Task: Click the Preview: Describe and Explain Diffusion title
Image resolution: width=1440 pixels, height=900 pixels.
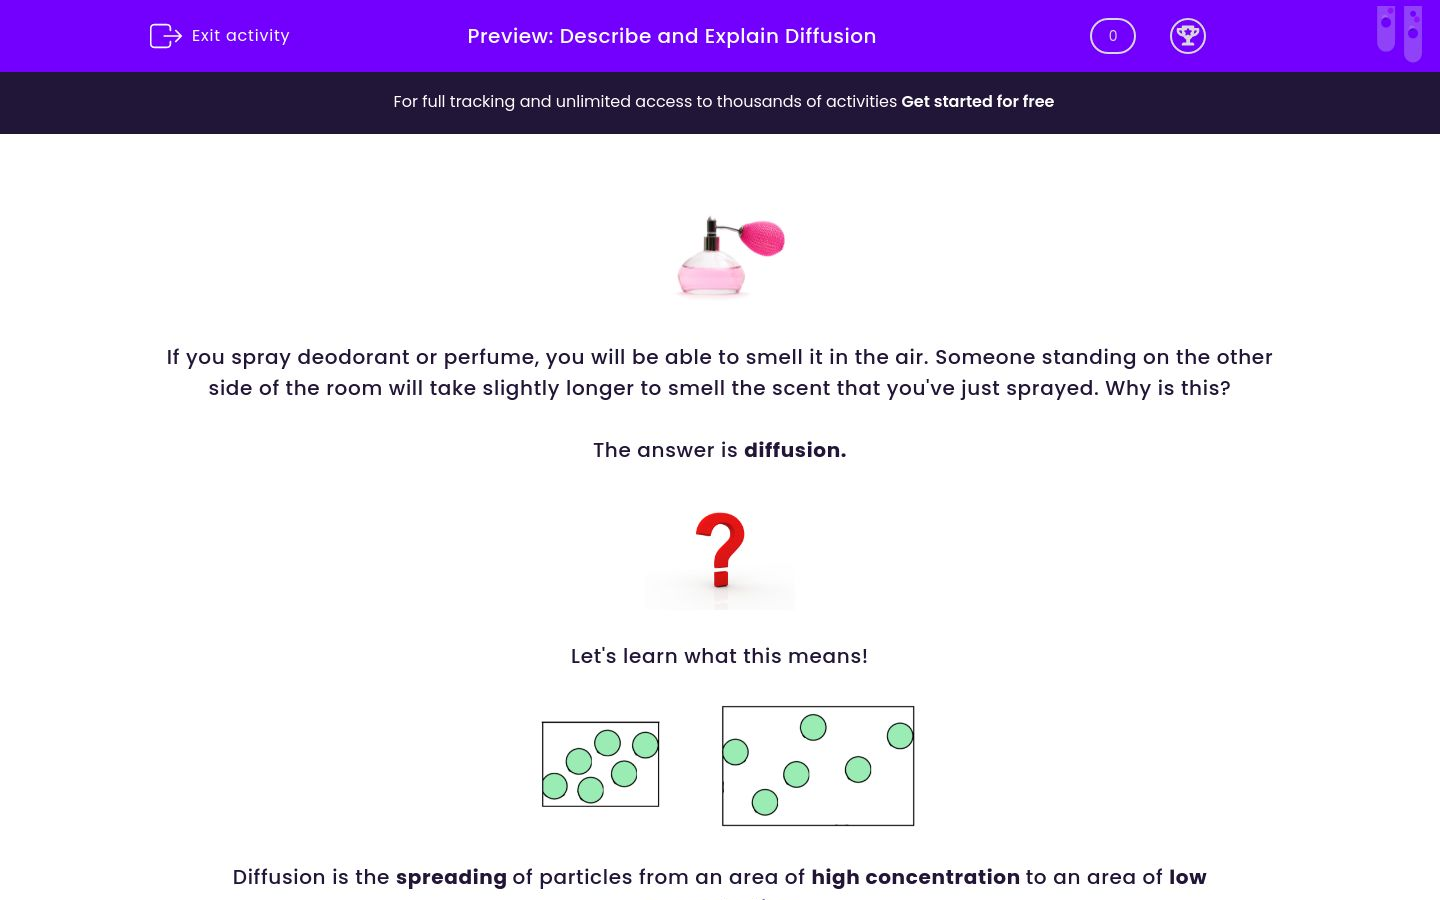Action: tap(671, 36)
